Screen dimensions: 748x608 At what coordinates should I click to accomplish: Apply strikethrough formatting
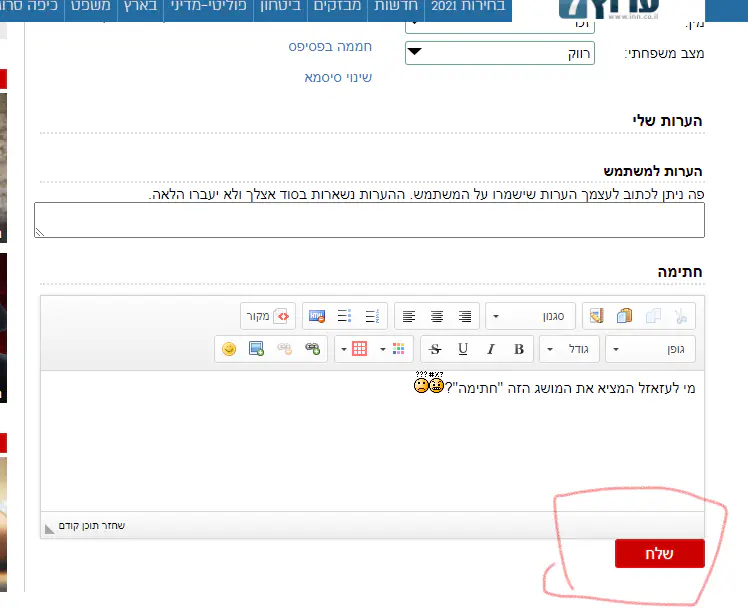click(x=434, y=349)
